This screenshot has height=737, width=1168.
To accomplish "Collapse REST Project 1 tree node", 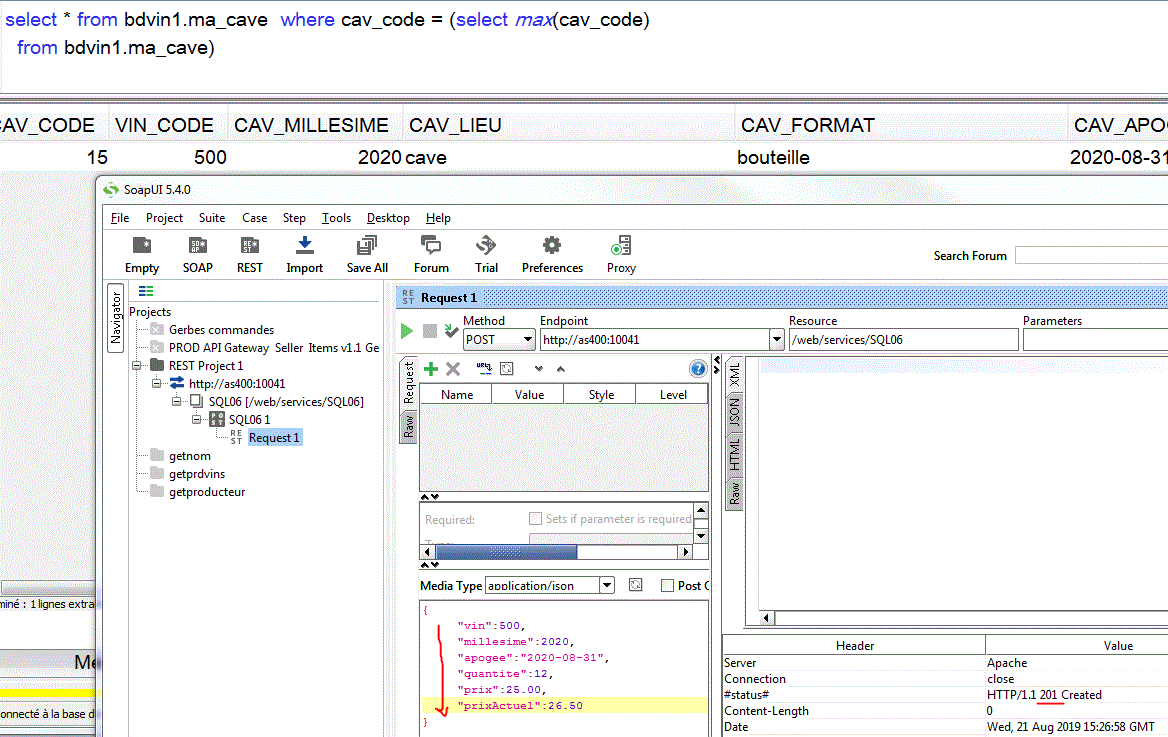I will 137,365.
